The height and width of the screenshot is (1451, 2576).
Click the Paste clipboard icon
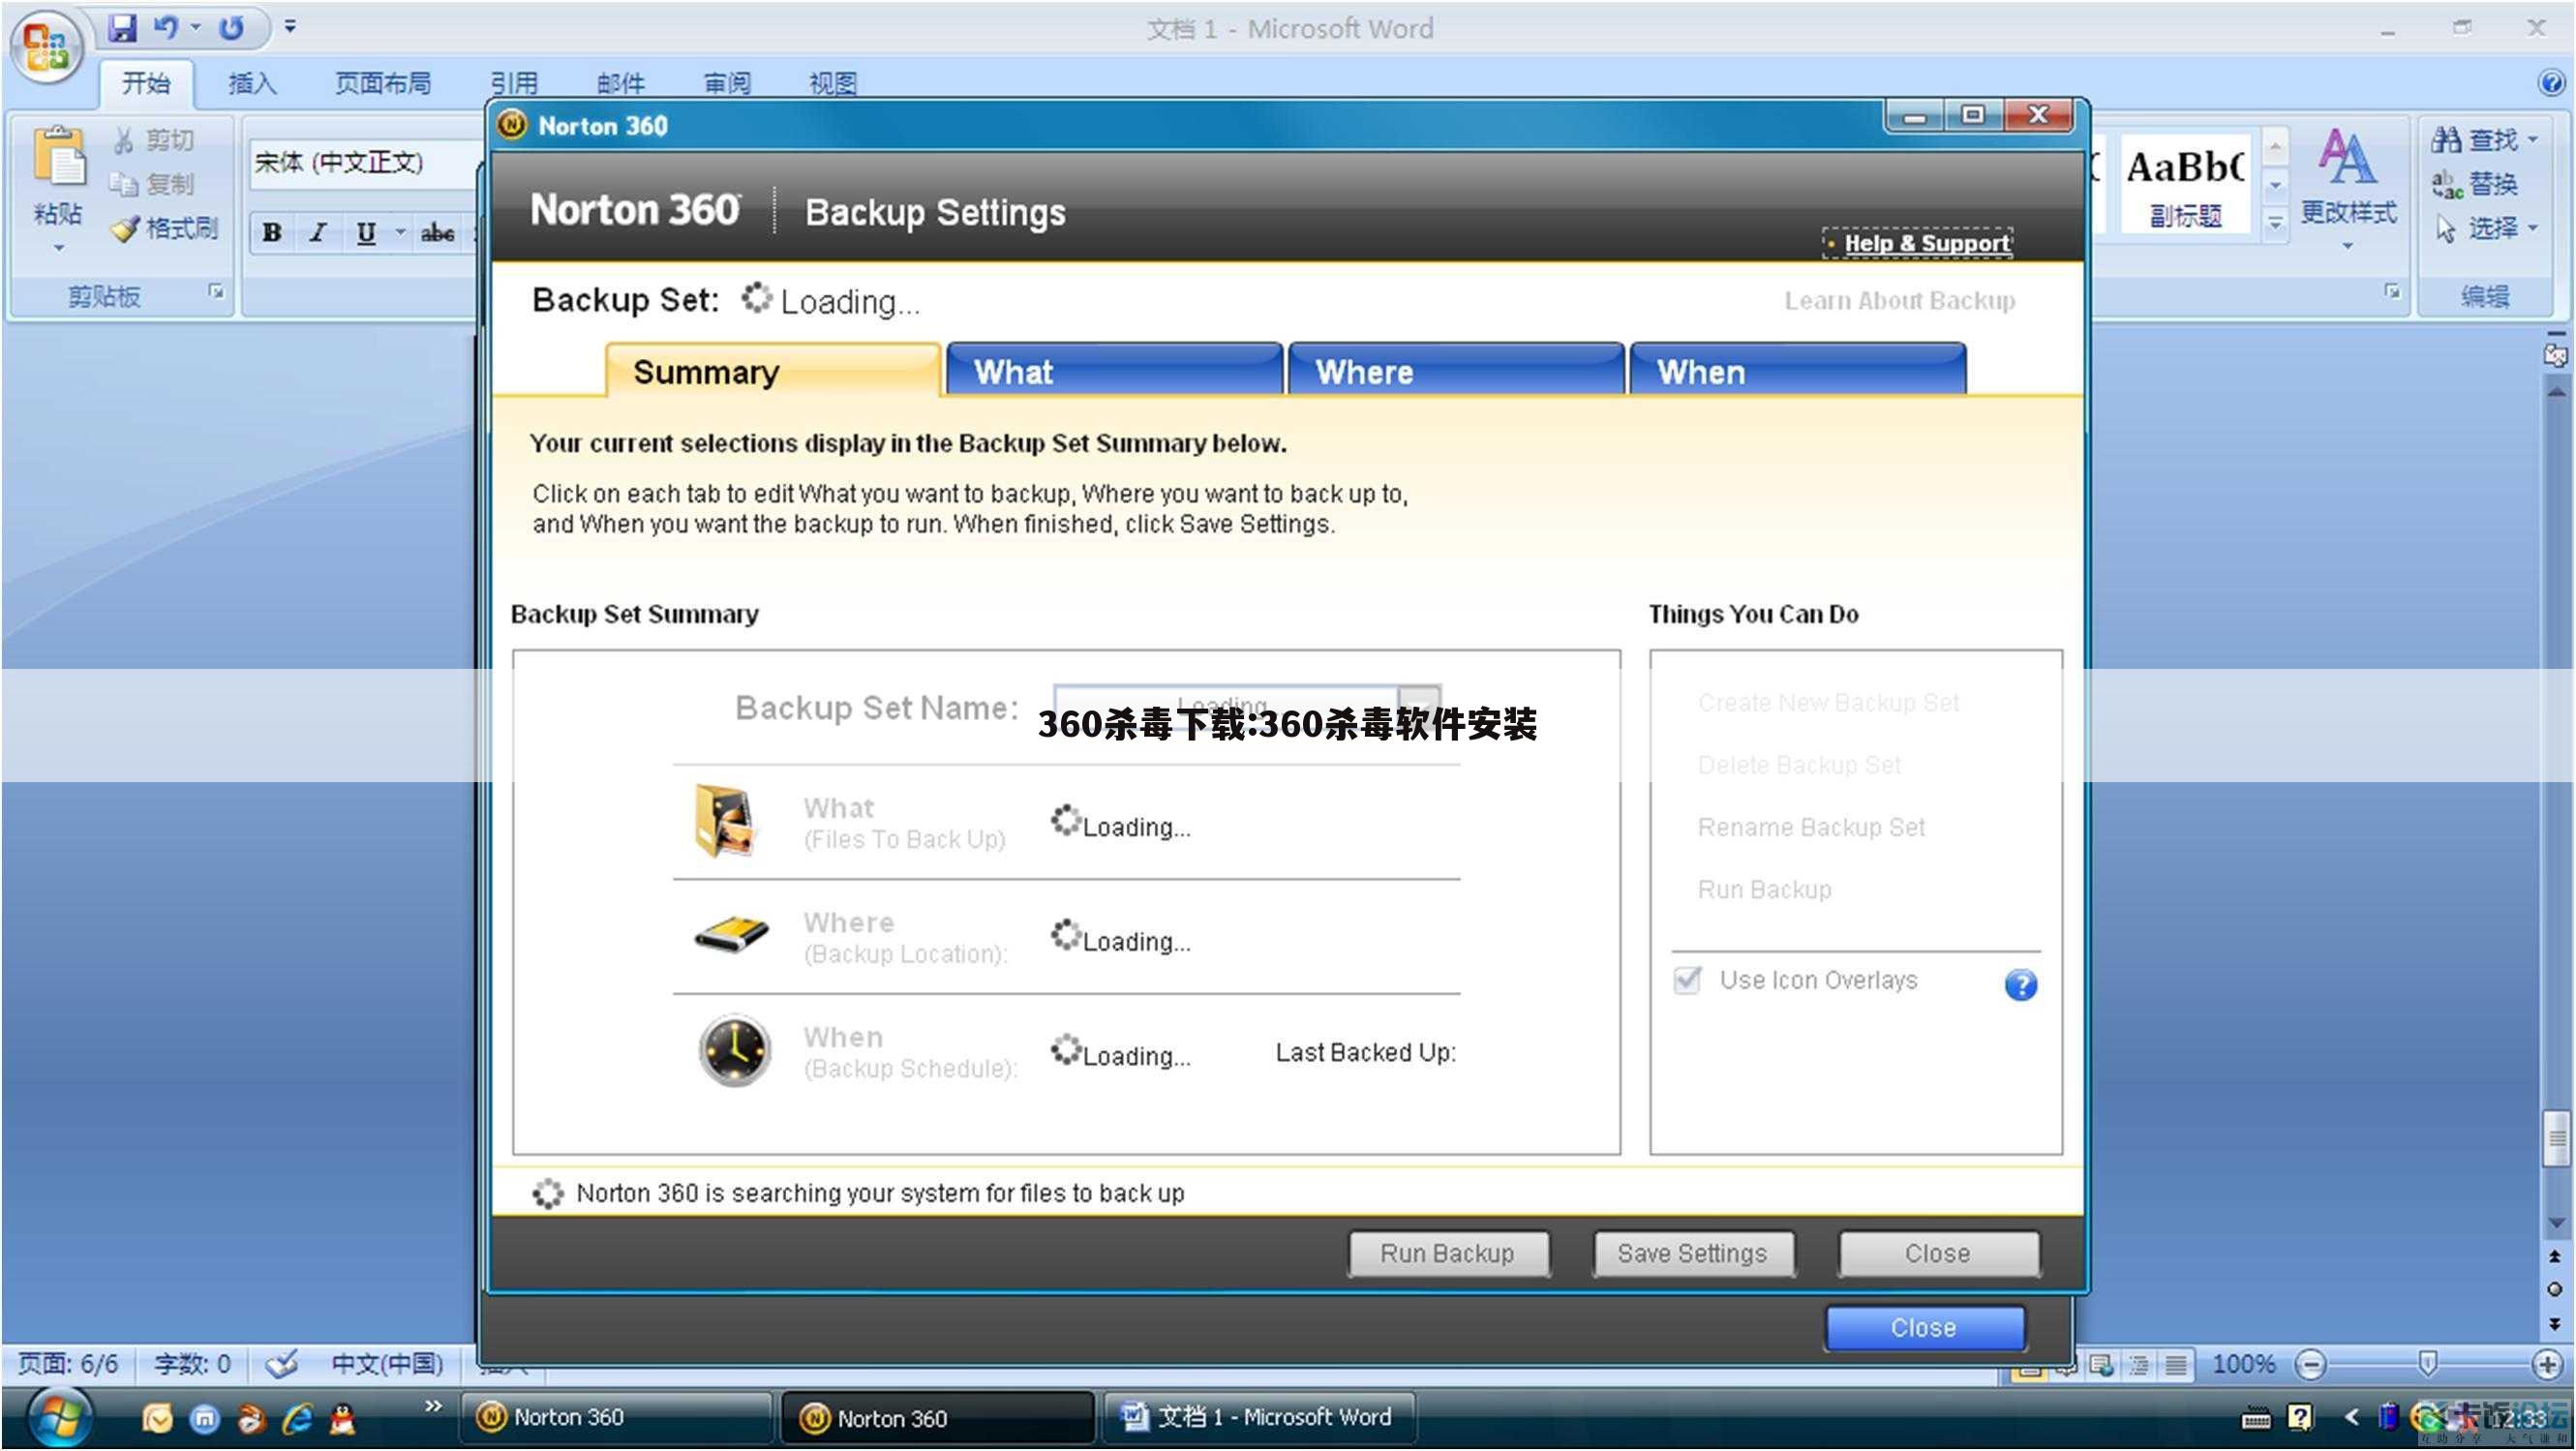click(x=59, y=158)
